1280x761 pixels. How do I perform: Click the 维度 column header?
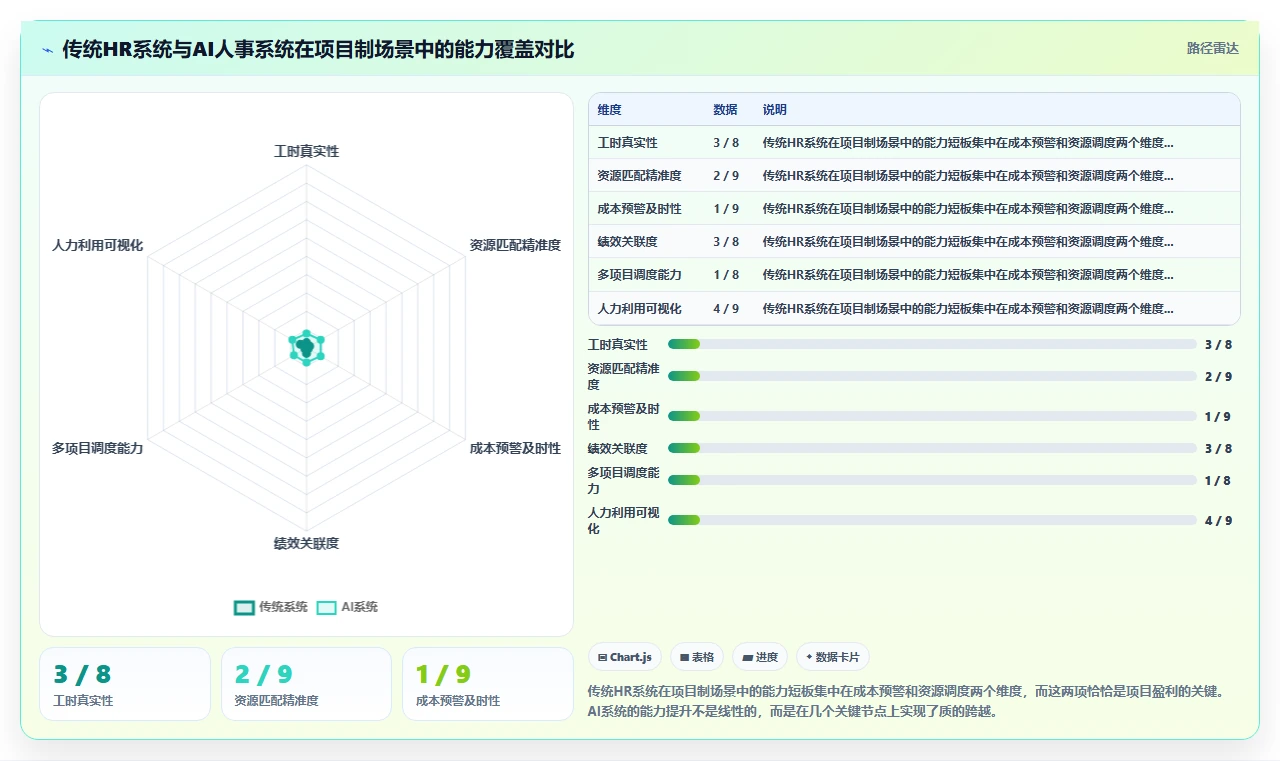pos(610,110)
